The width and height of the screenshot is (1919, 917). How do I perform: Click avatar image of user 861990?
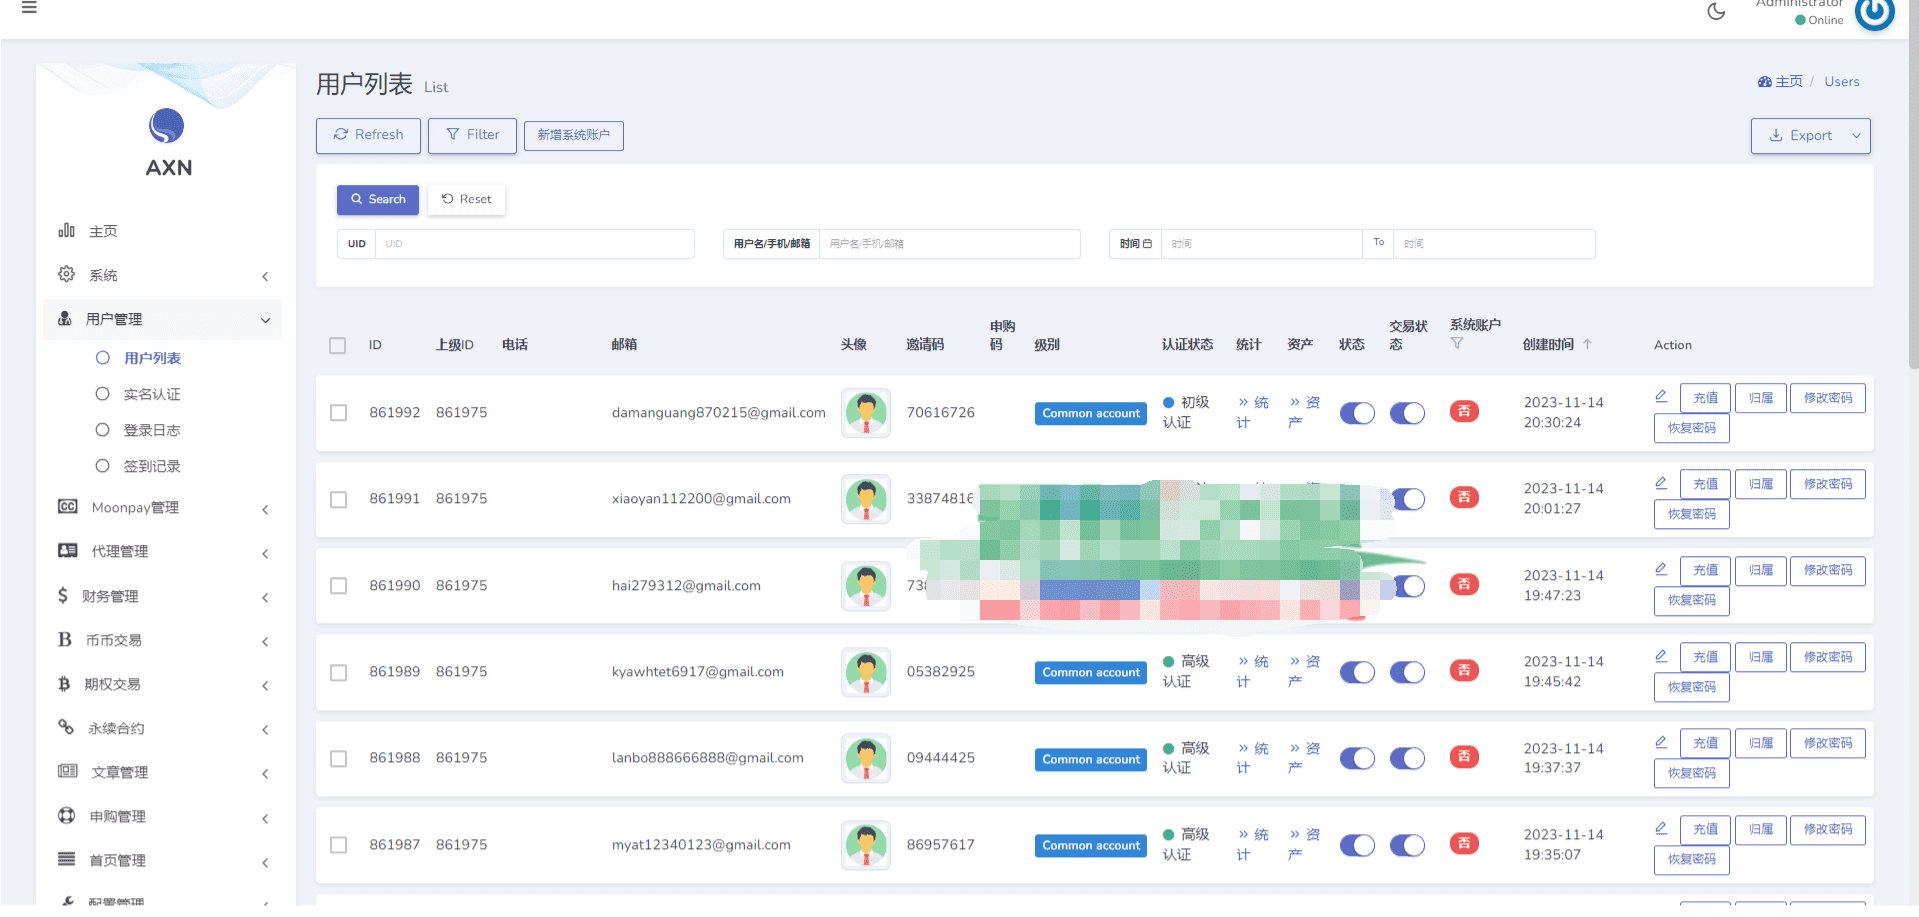click(x=866, y=586)
